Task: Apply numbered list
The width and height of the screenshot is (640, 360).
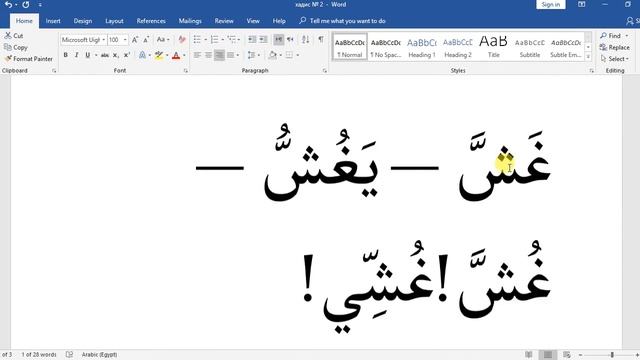Action: click(214, 40)
